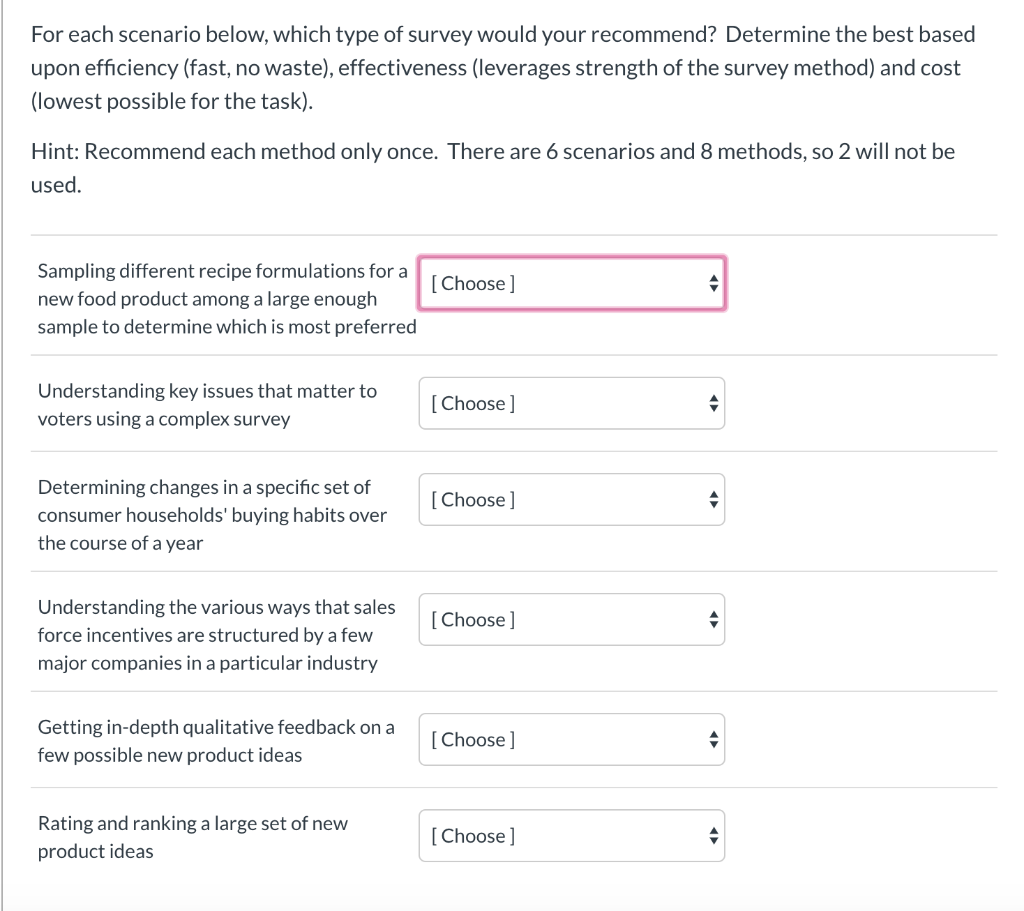Click the arrow icon on the sales force incentives dropdown
Image resolution: width=1024 pixels, height=911 pixels.
pyautogui.click(x=714, y=619)
